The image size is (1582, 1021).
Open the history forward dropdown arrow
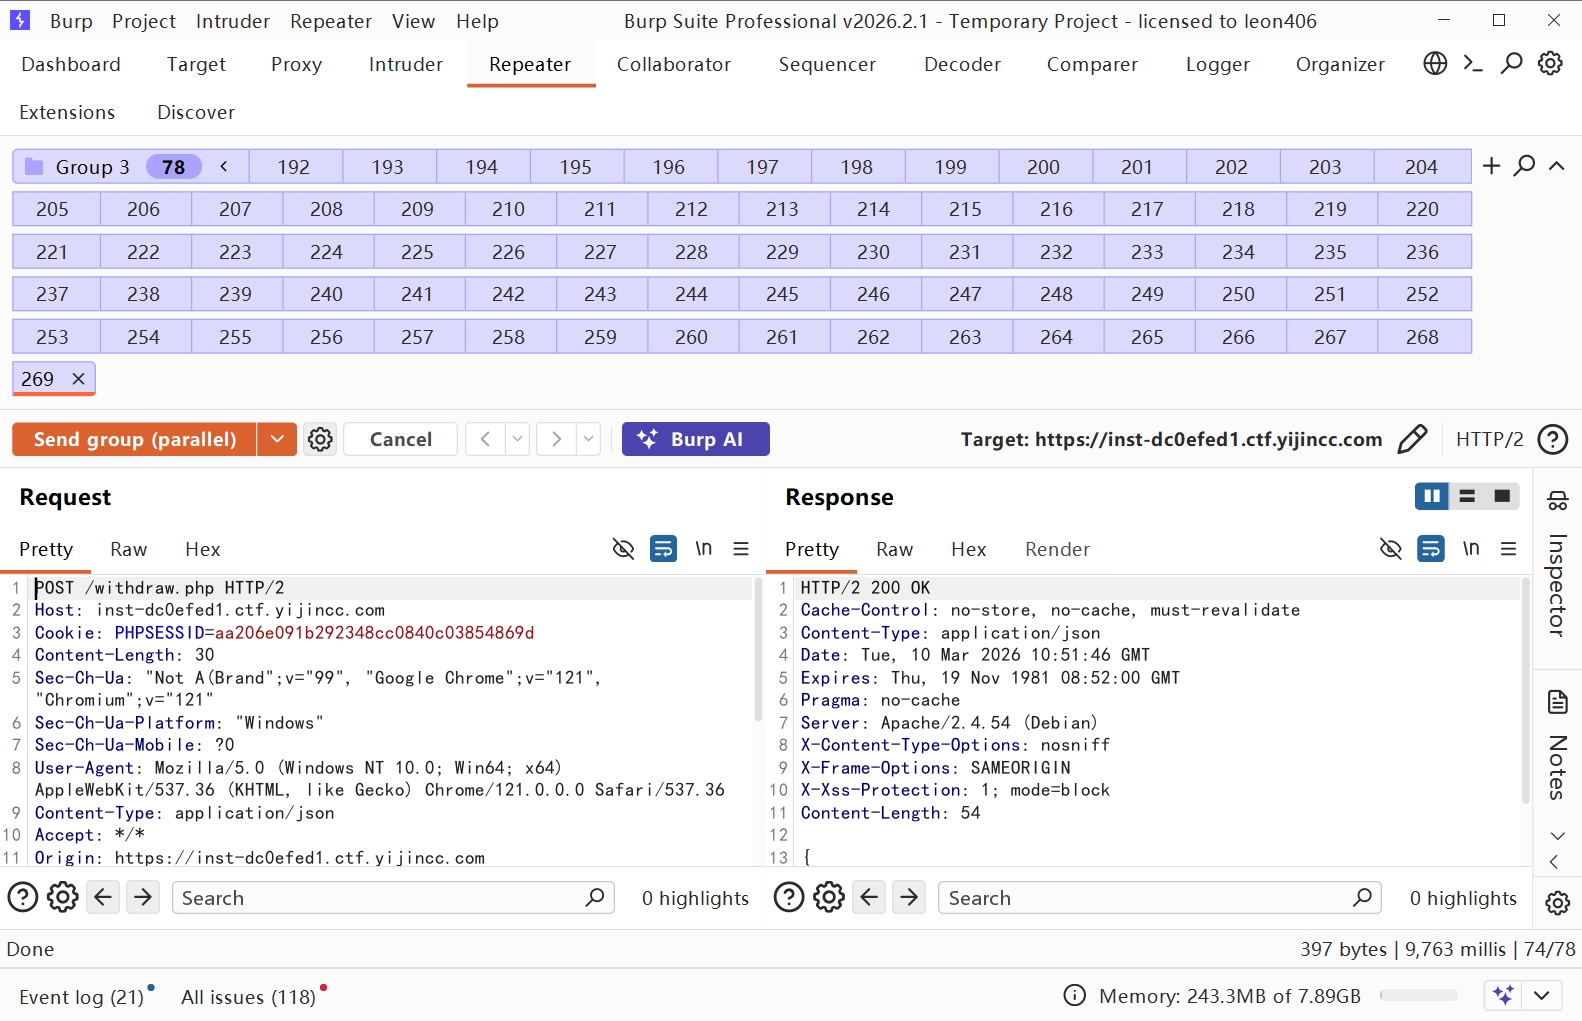[x=589, y=439]
